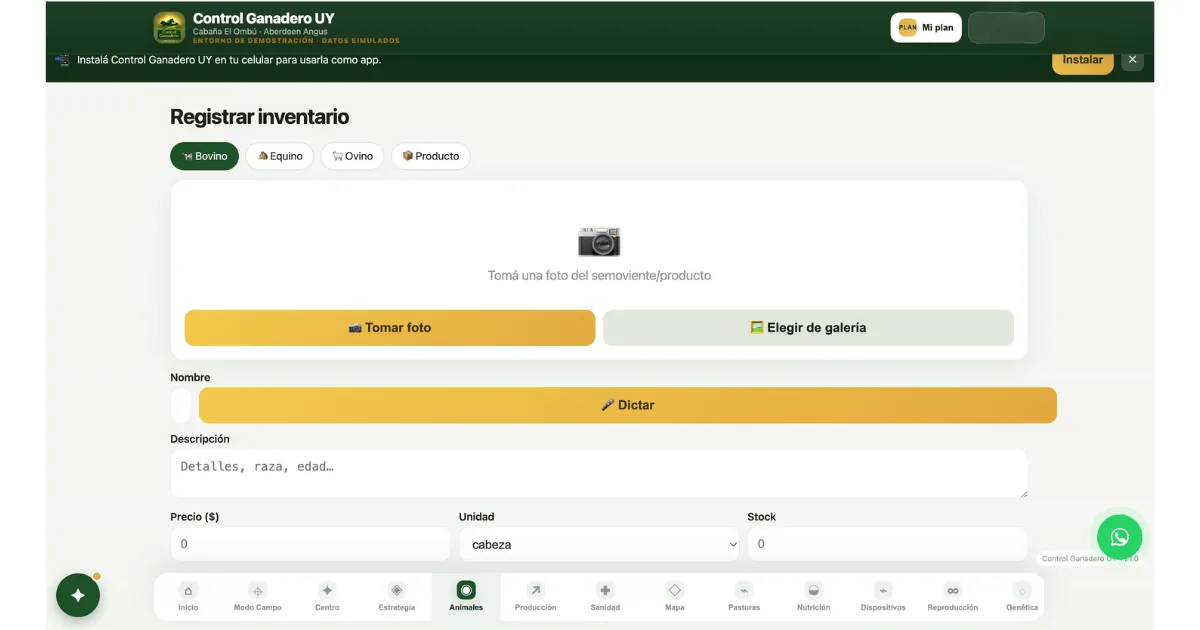Dismiss the install app banner

[x=1132, y=60]
